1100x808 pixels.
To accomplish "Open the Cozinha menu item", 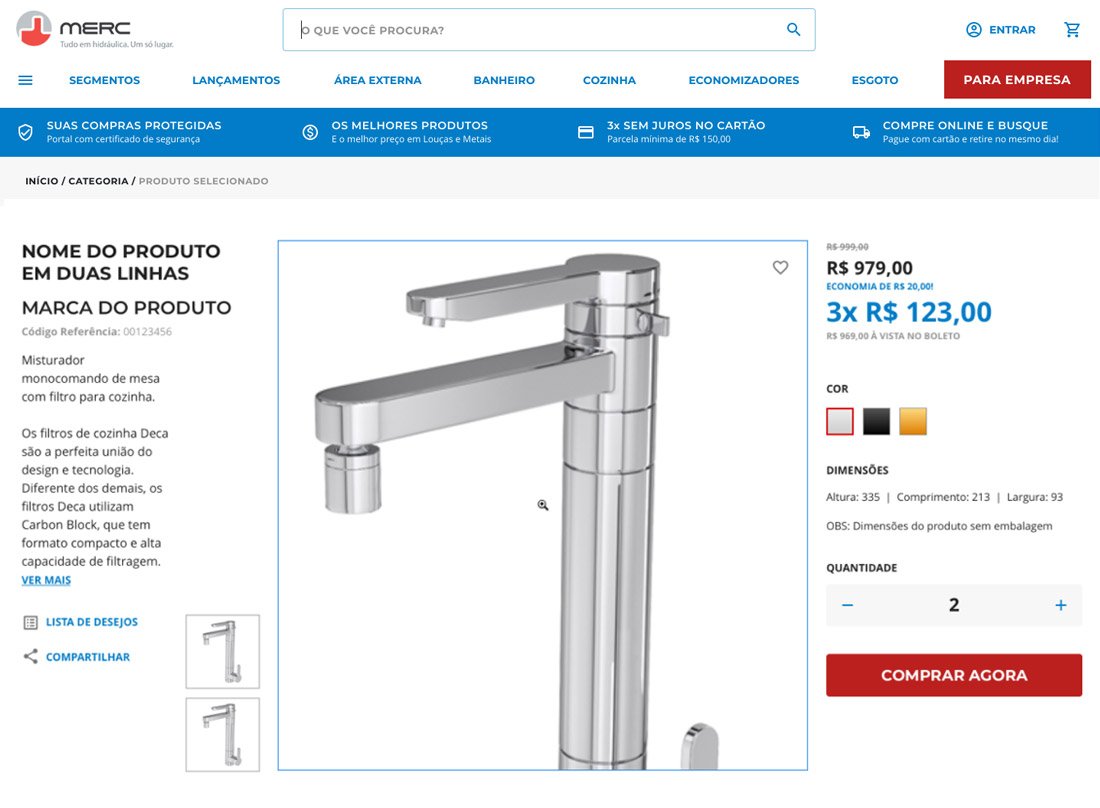I will [x=609, y=80].
